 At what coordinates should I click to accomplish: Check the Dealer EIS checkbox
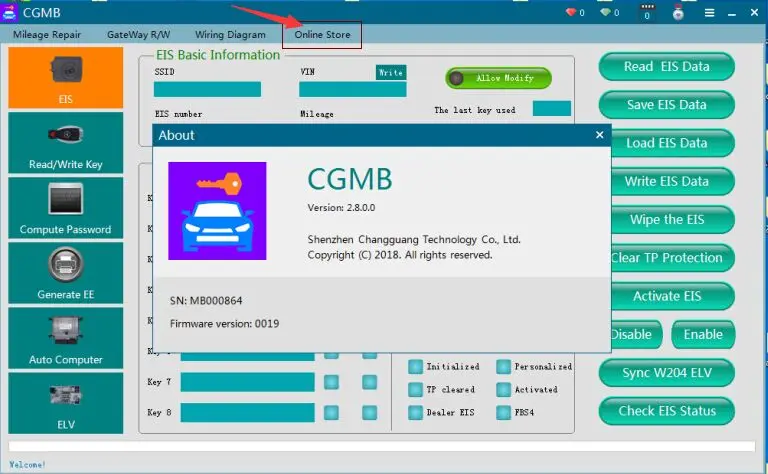(415, 412)
